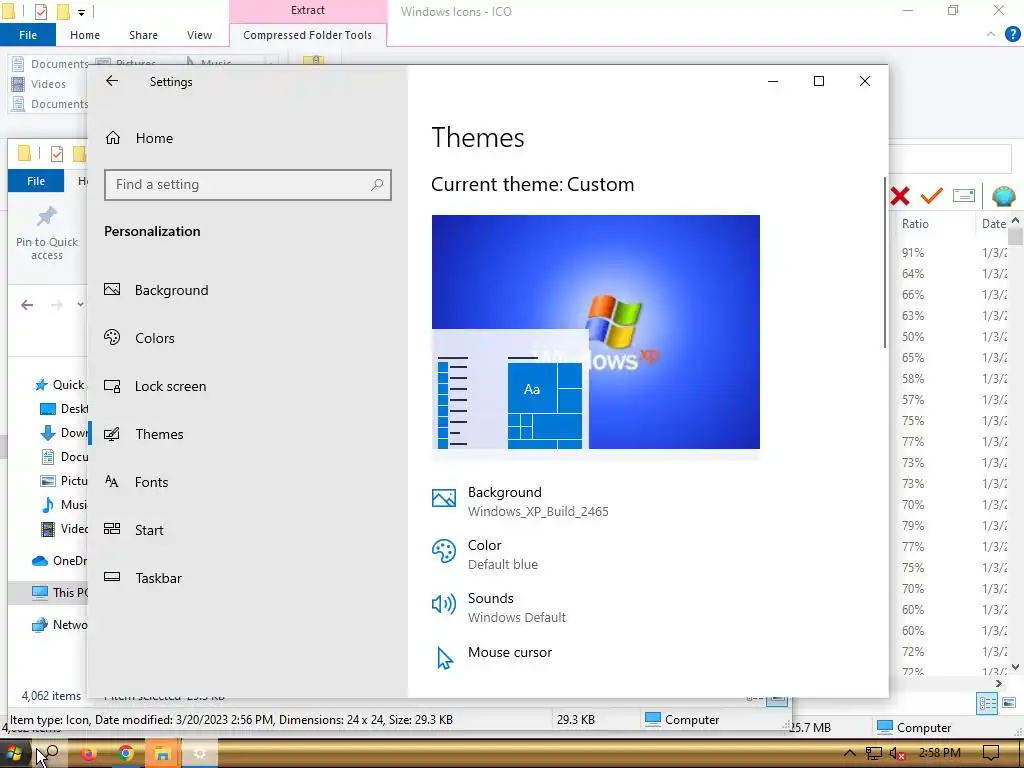Click the Explorer back navigation arrow
The width and height of the screenshot is (1024, 768).
(27, 305)
